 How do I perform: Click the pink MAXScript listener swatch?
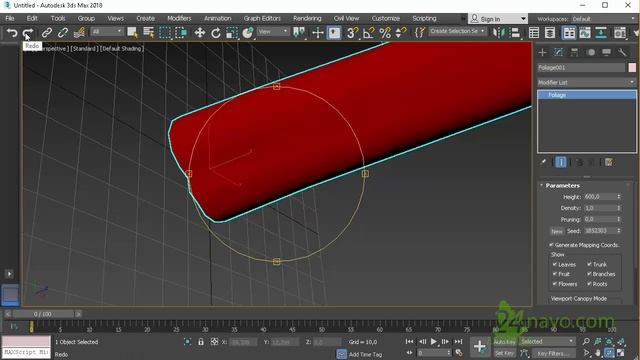(x=27, y=341)
